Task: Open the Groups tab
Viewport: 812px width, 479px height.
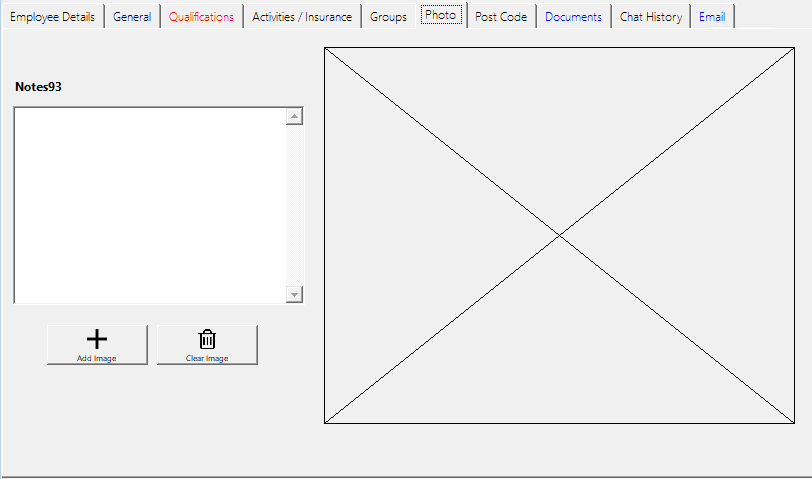Action: 388,17
